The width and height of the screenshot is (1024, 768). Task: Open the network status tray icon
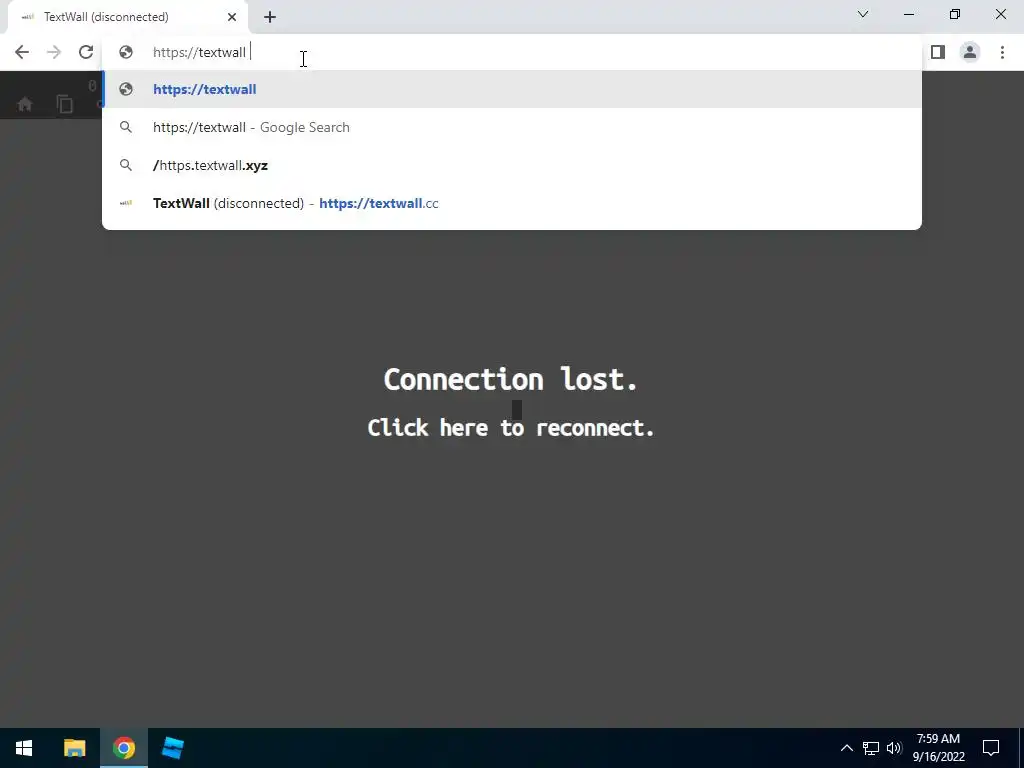click(x=871, y=748)
